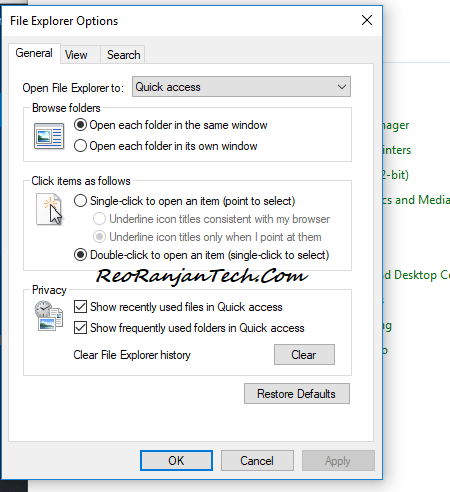Switch to the Search tab
450x492 pixels.
[x=123, y=55]
